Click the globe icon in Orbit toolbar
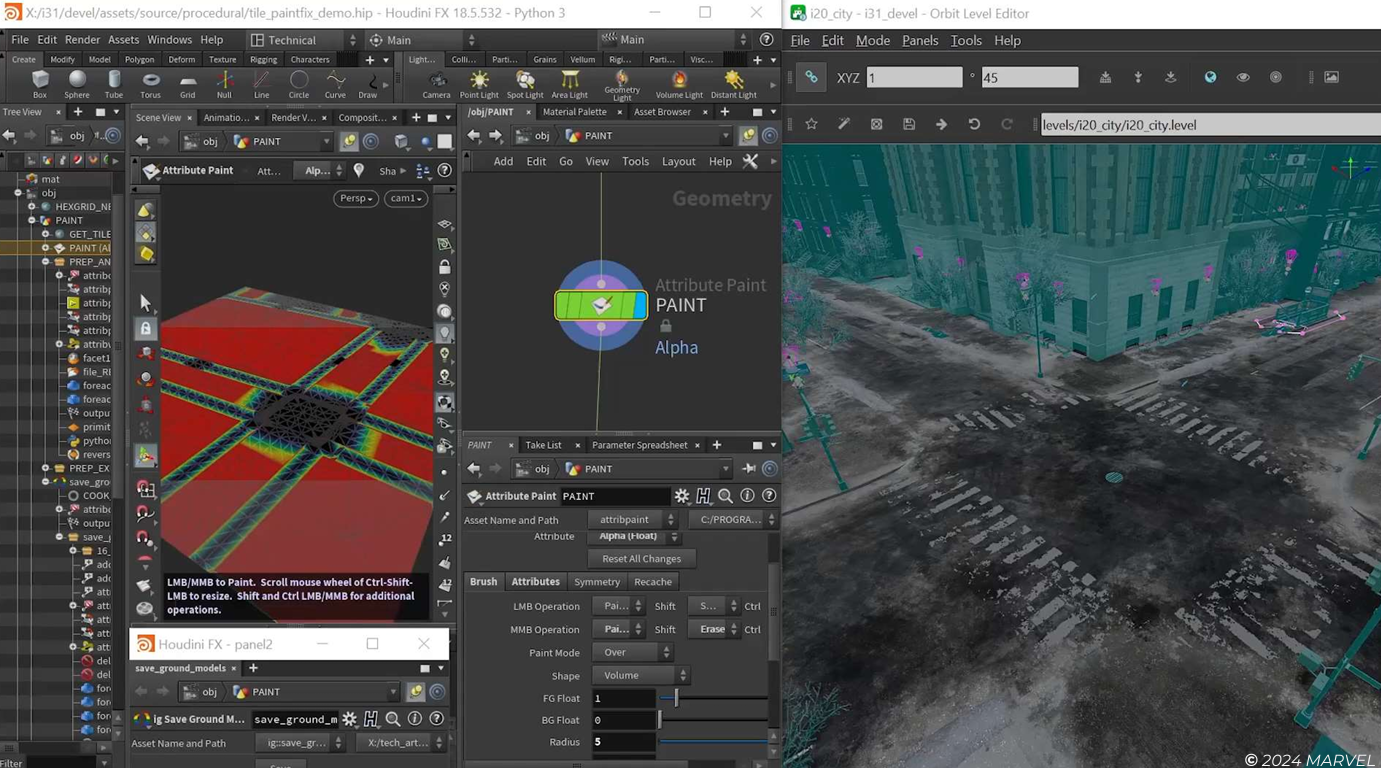 tap(1210, 77)
